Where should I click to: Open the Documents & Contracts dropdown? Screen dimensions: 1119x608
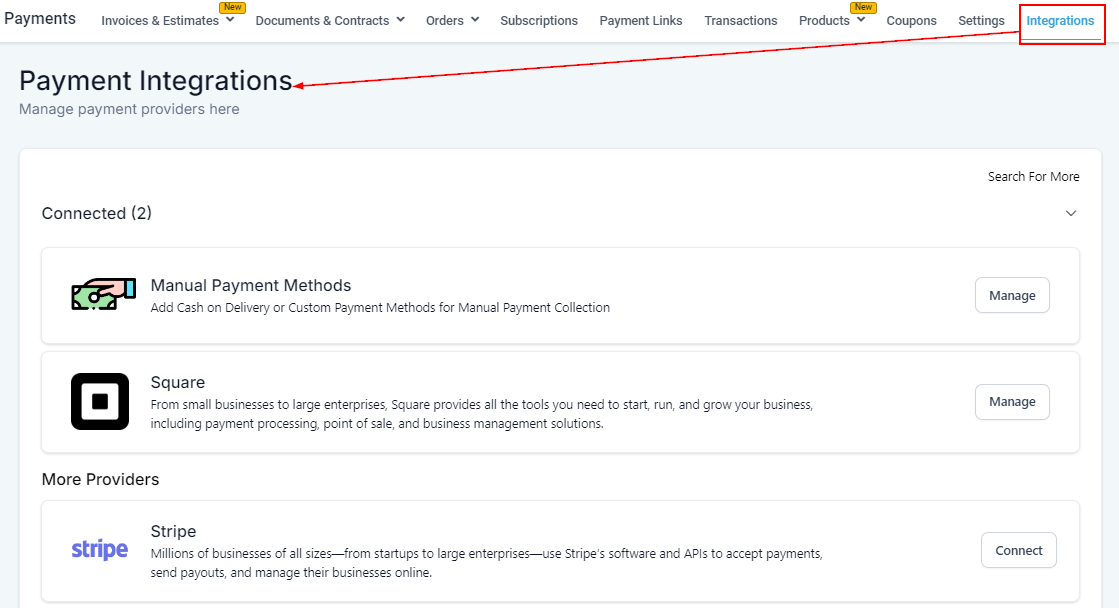click(x=330, y=21)
